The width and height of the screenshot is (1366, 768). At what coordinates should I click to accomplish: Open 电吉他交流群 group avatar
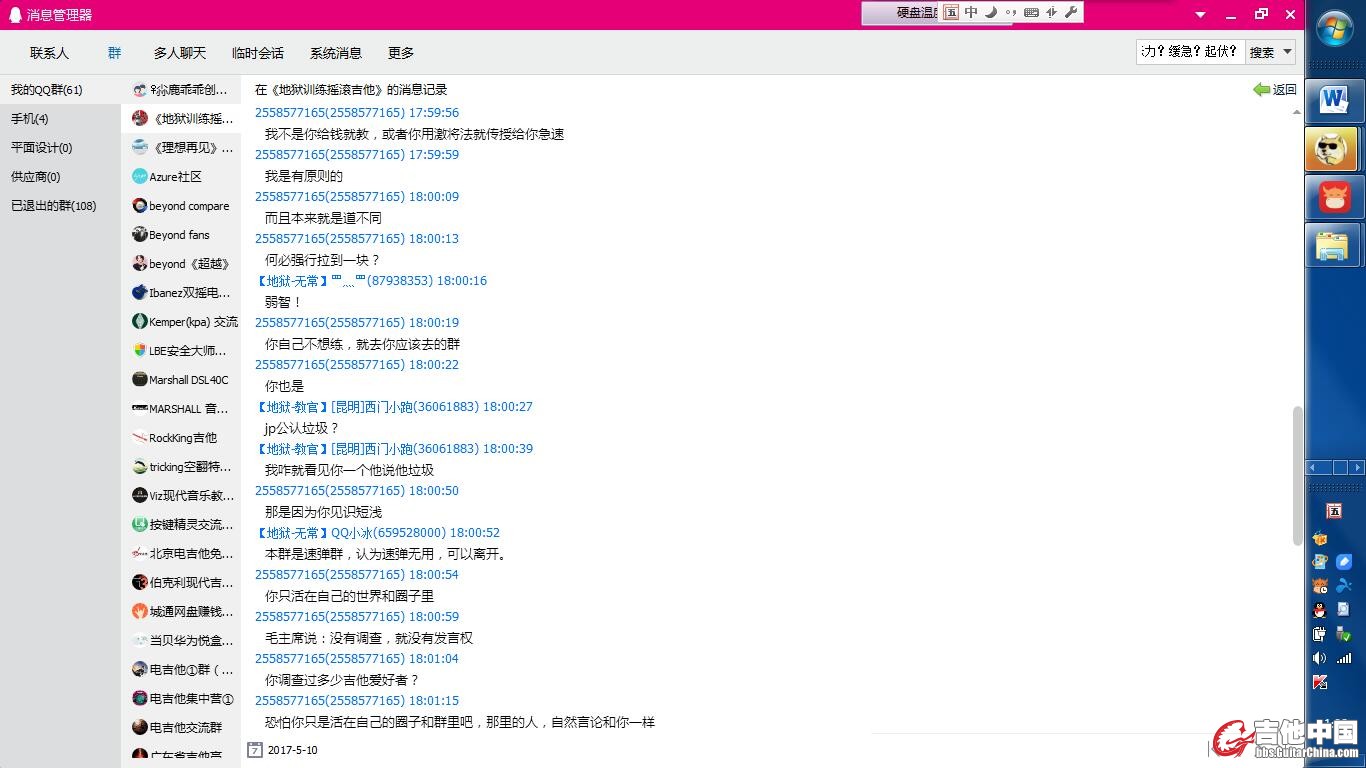(x=140, y=728)
